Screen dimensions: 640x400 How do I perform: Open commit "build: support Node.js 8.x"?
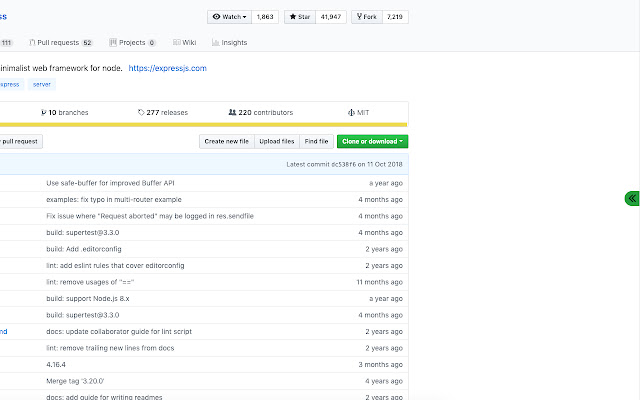(x=88, y=299)
